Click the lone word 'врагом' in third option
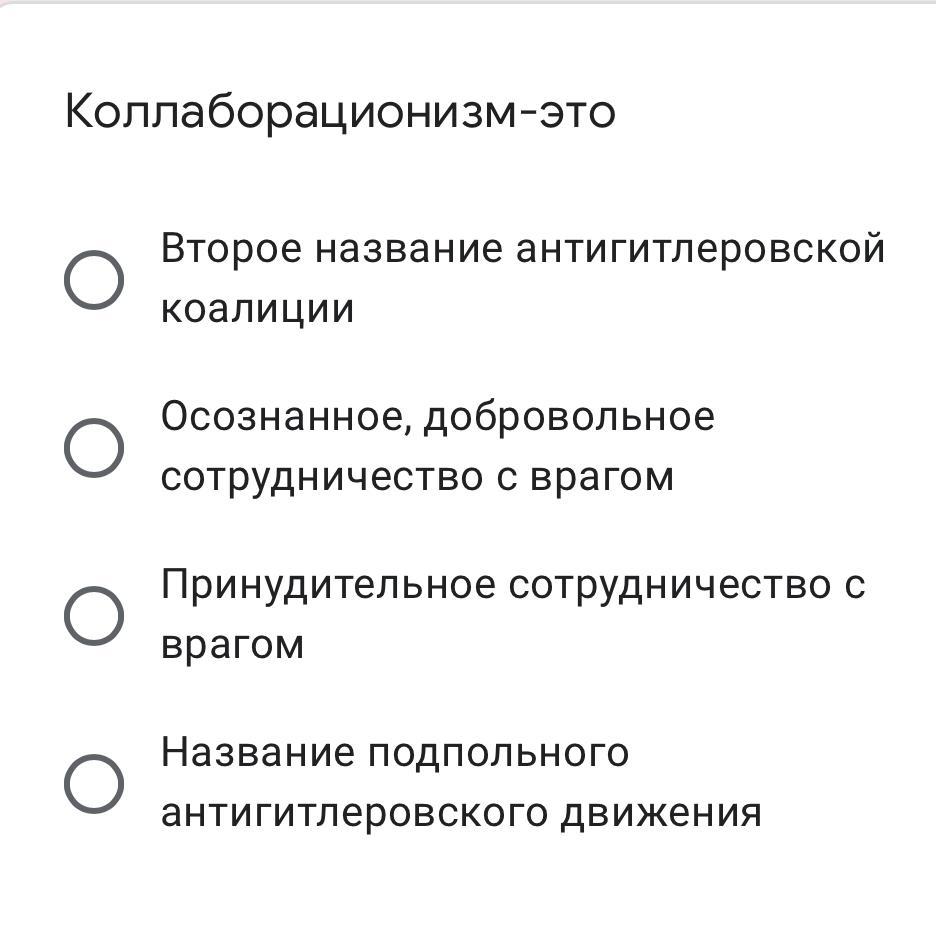The image size is (936, 936). [232, 646]
